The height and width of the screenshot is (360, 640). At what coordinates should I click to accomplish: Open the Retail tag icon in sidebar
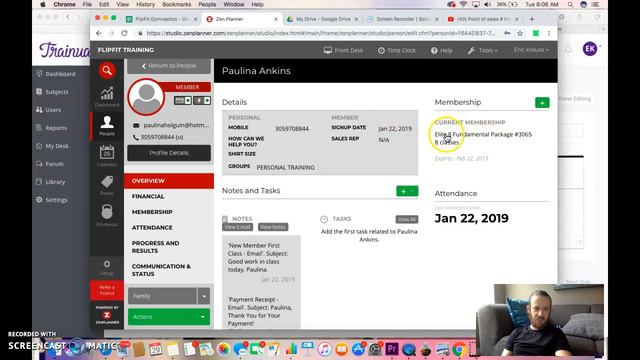107,185
